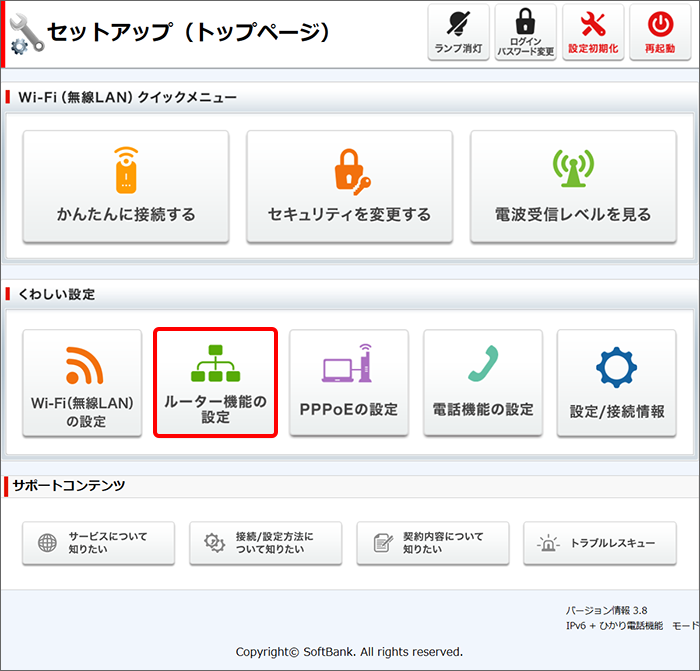Click the くわしい設定 section heading
This screenshot has width=700, height=671.
pyautogui.click(x=56, y=294)
